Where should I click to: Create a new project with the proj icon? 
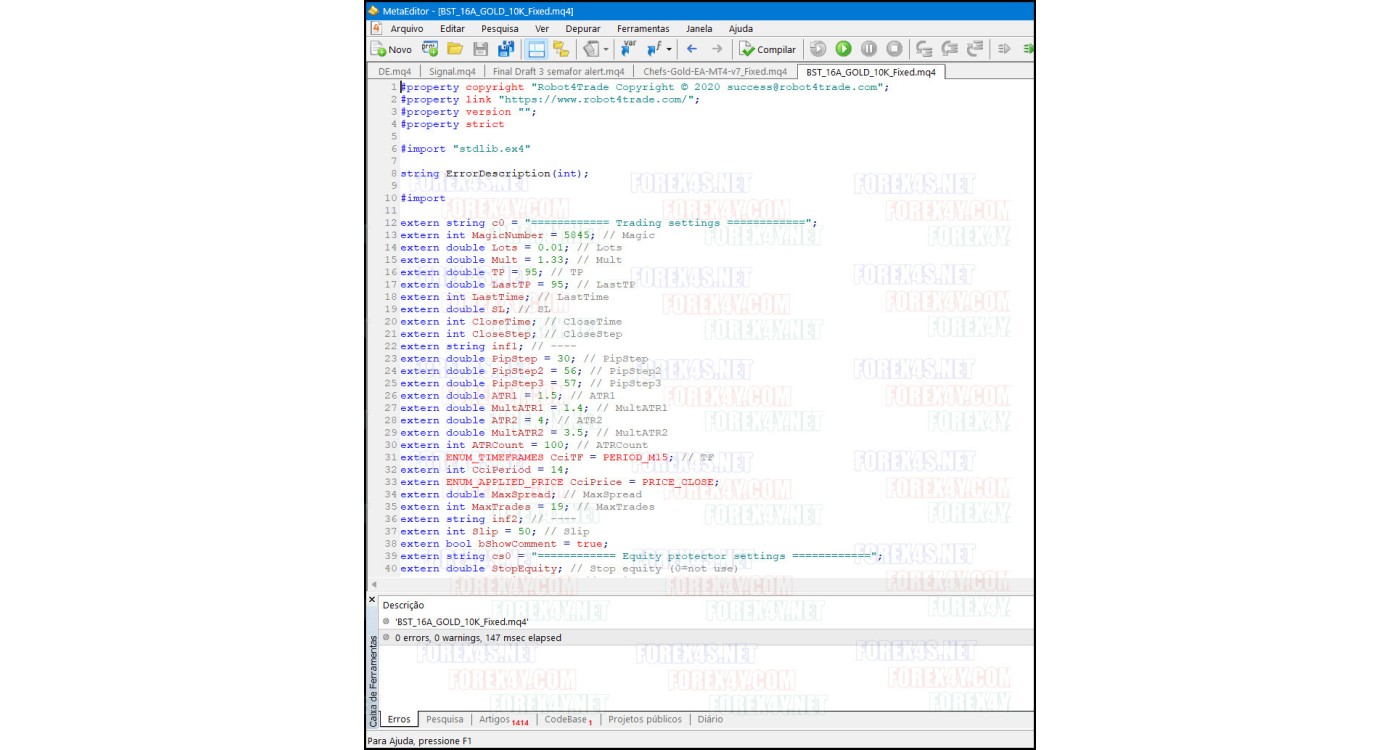[430, 49]
